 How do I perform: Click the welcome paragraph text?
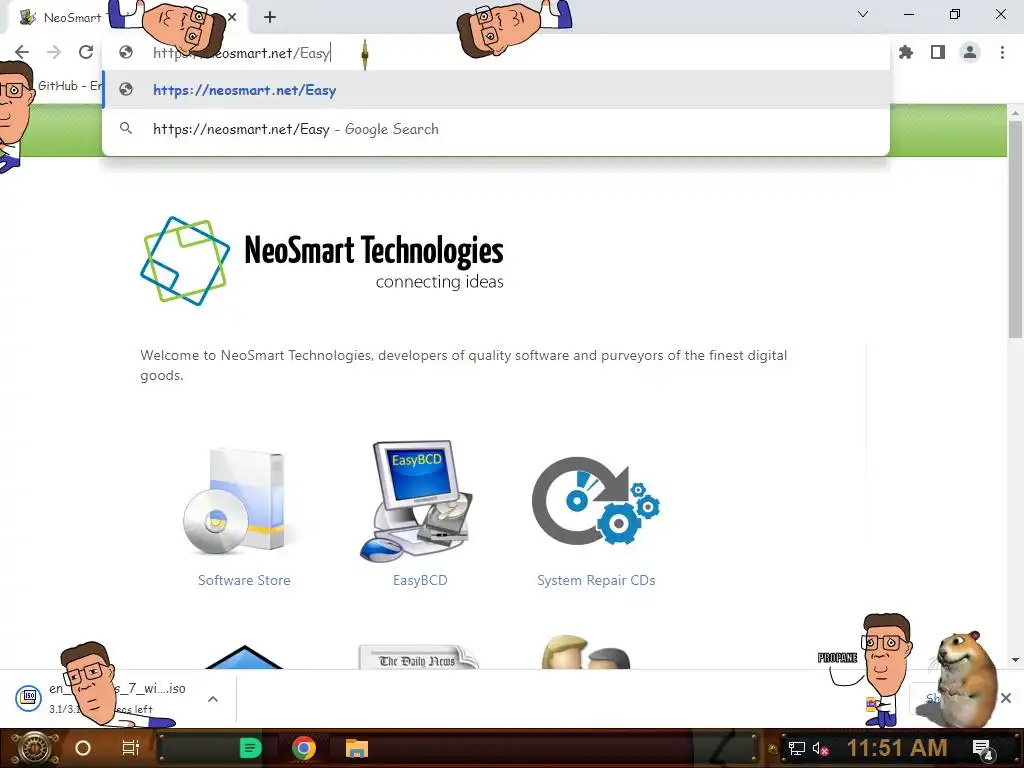click(464, 365)
